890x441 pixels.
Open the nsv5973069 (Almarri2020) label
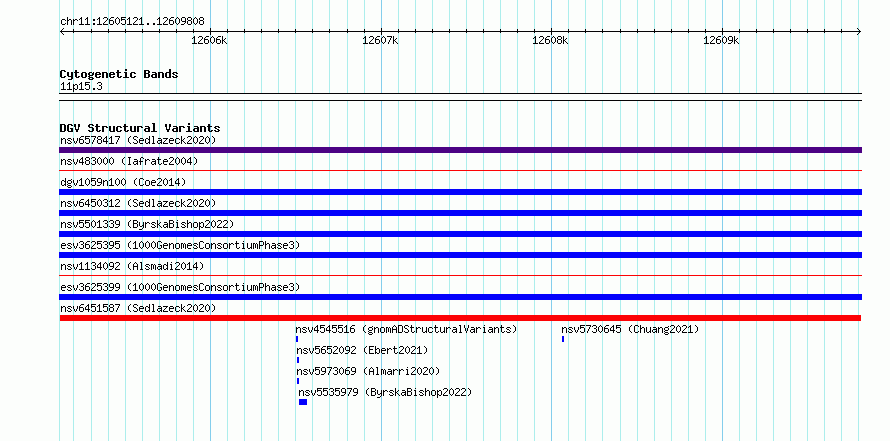(x=368, y=371)
